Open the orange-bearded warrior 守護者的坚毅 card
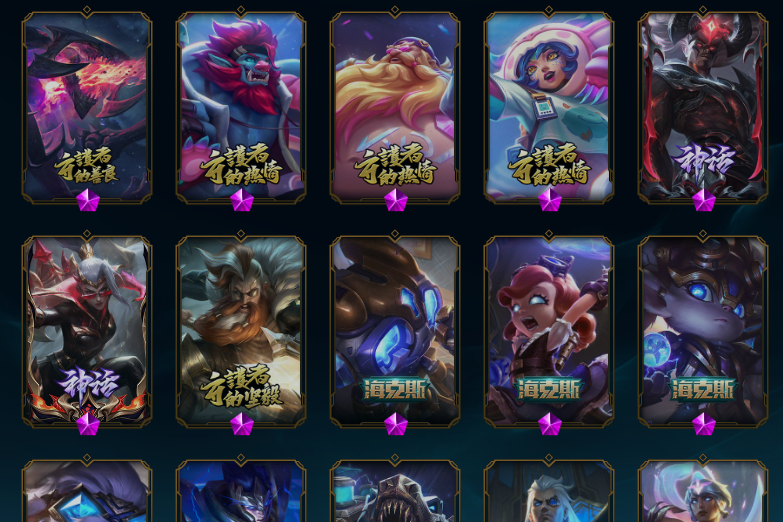The width and height of the screenshot is (783, 522). point(241,332)
